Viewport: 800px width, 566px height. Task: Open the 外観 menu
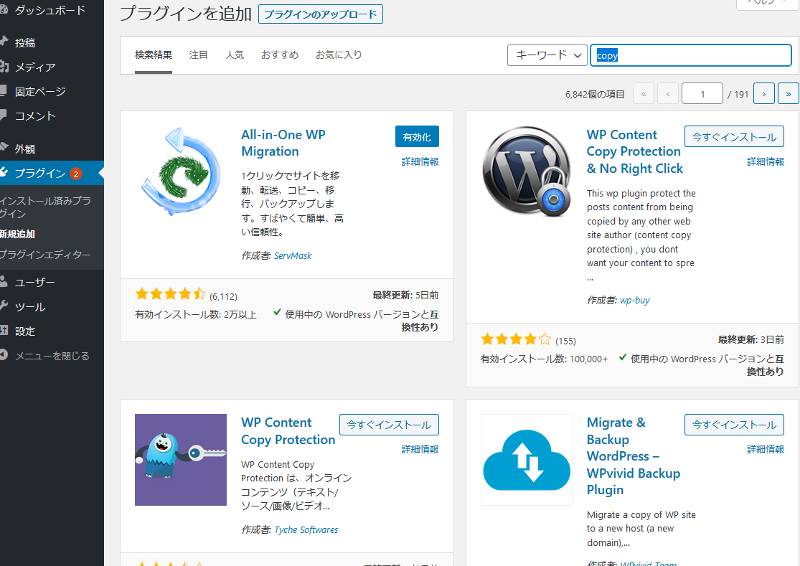point(26,149)
